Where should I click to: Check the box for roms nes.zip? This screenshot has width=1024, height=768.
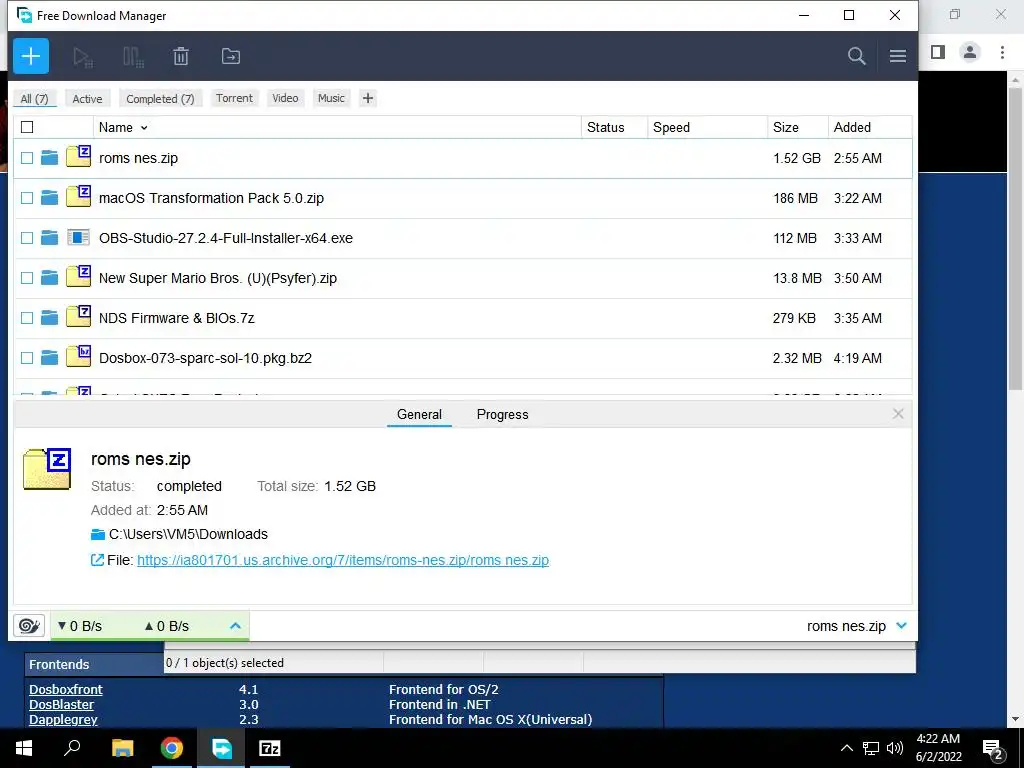tap(27, 158)
